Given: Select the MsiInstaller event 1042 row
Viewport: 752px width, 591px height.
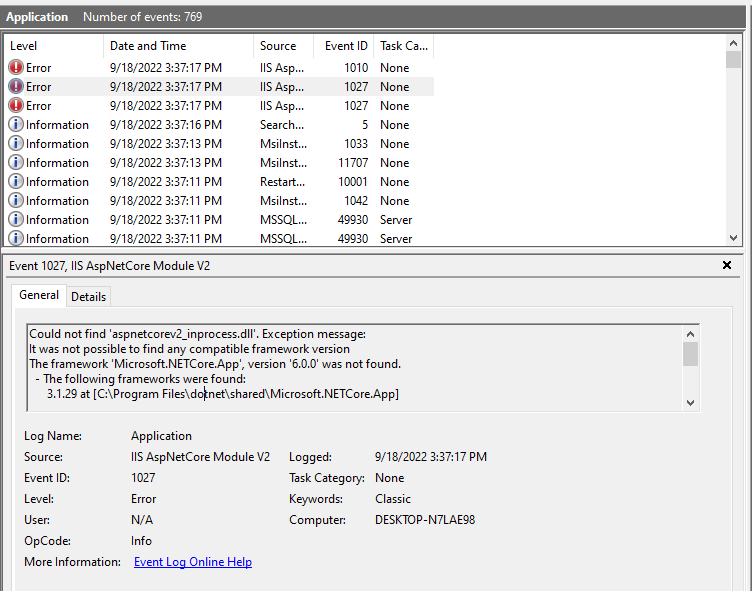Looking at the screenshot, I should [219, 201].
